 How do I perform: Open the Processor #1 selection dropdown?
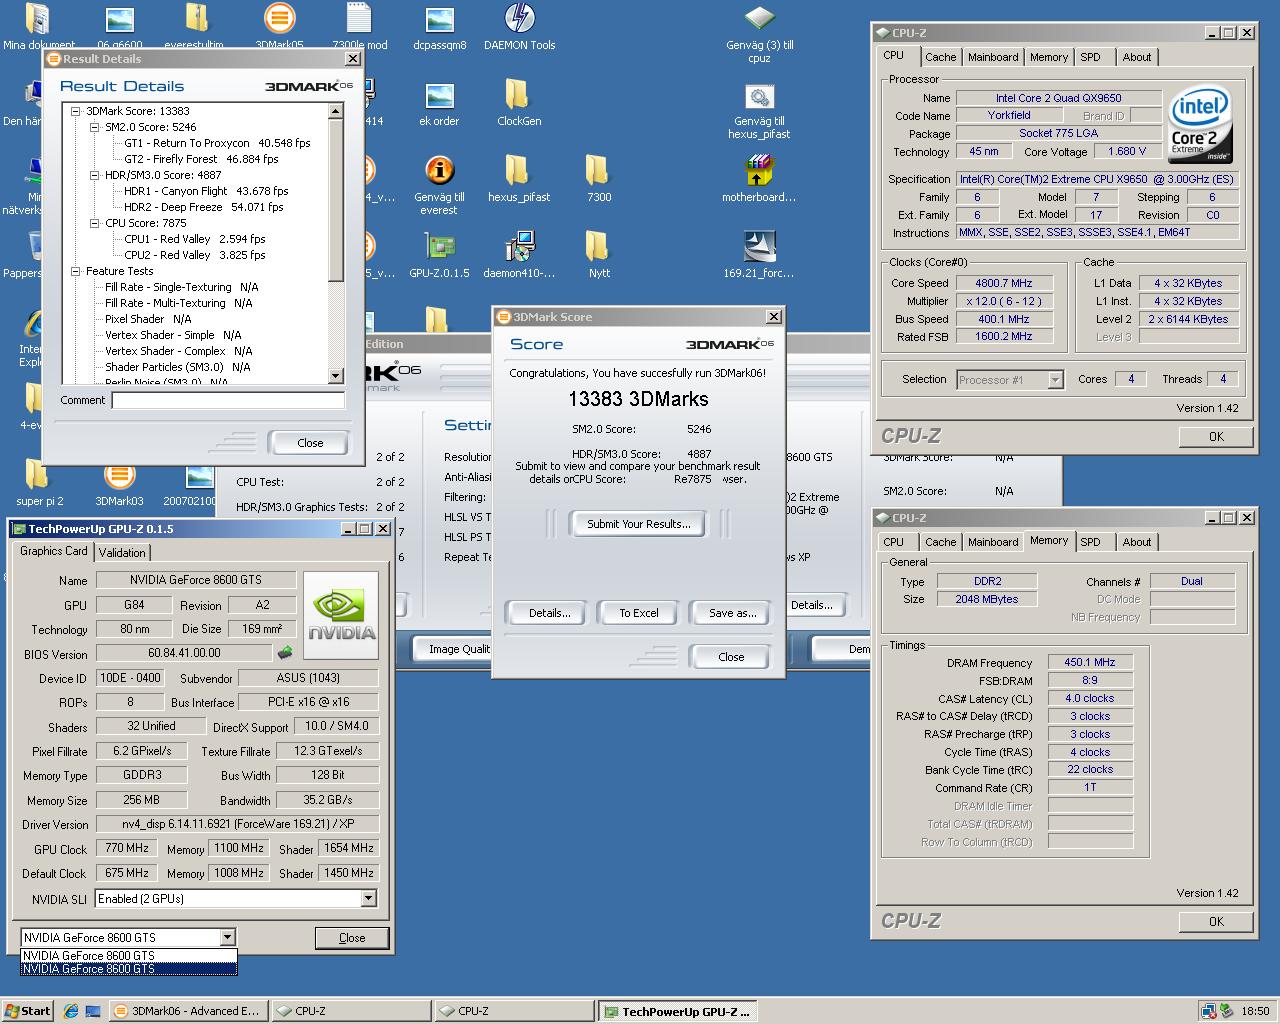(x=1055, y=380)
